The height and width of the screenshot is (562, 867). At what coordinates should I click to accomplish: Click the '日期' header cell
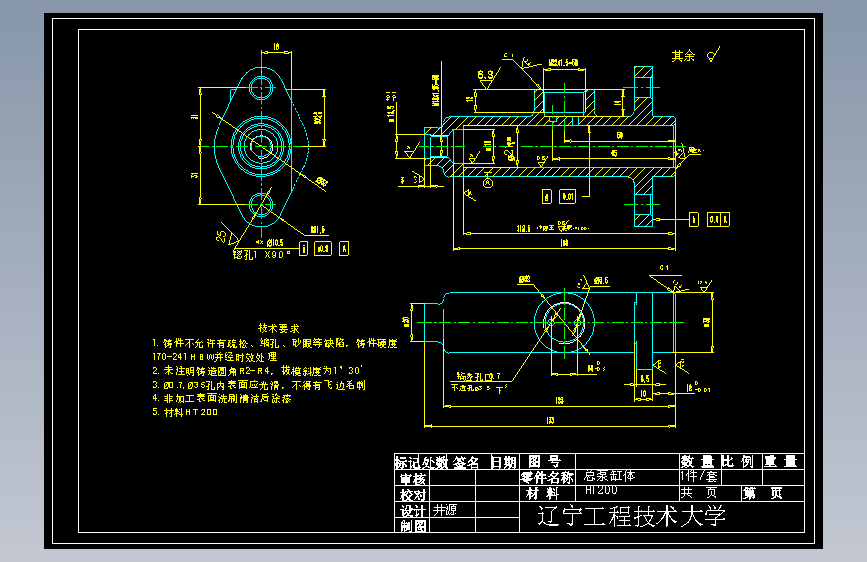pos(504,462)
